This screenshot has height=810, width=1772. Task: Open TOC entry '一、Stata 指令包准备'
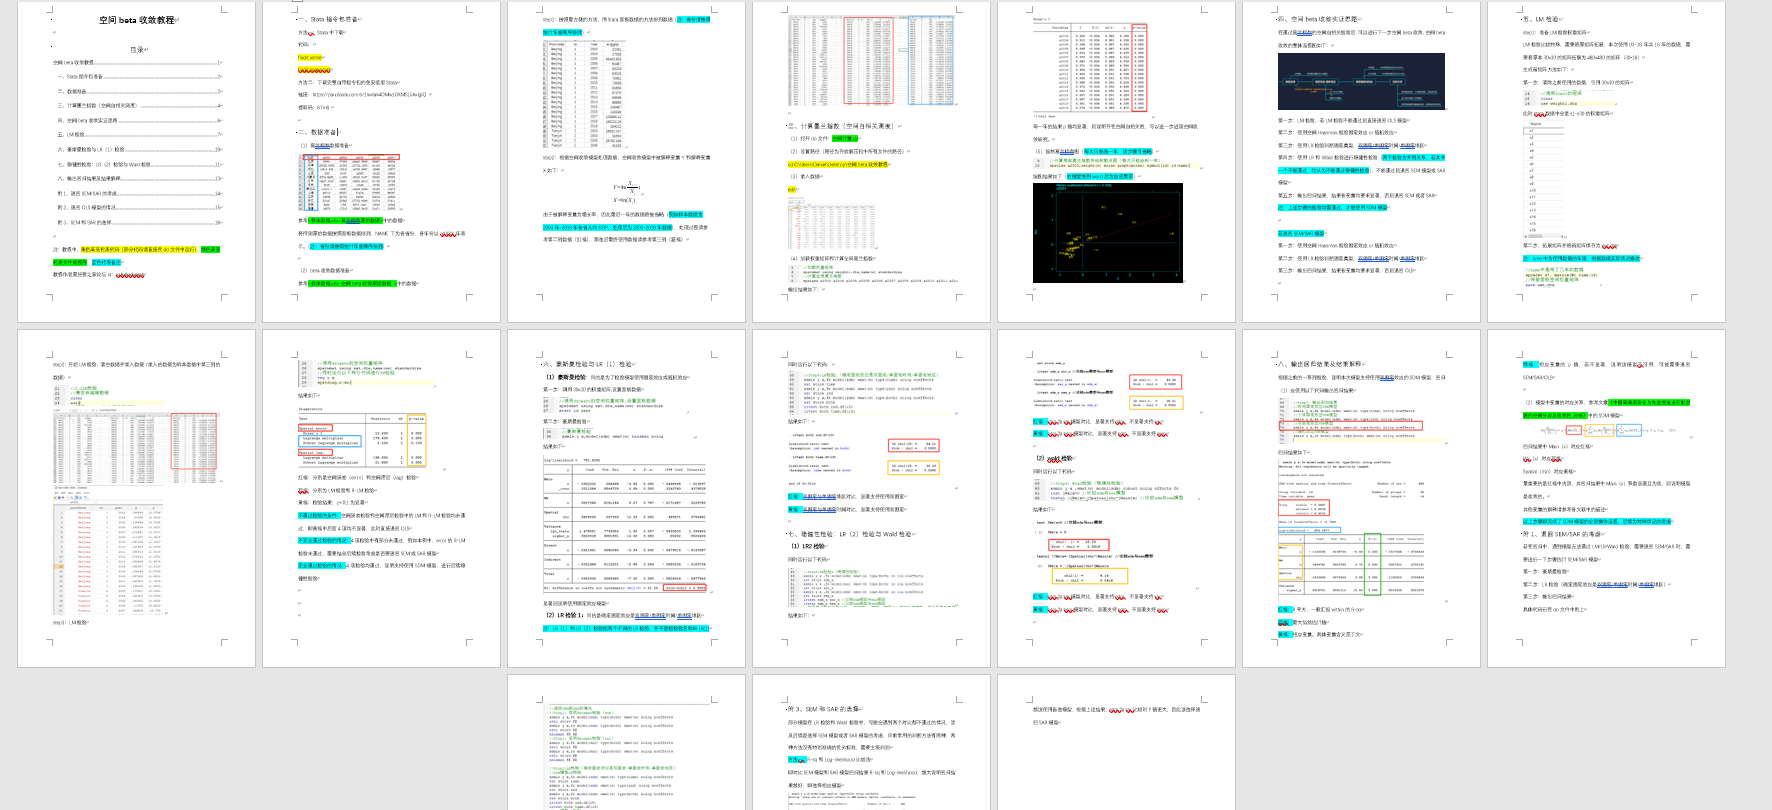click(138, 76)
